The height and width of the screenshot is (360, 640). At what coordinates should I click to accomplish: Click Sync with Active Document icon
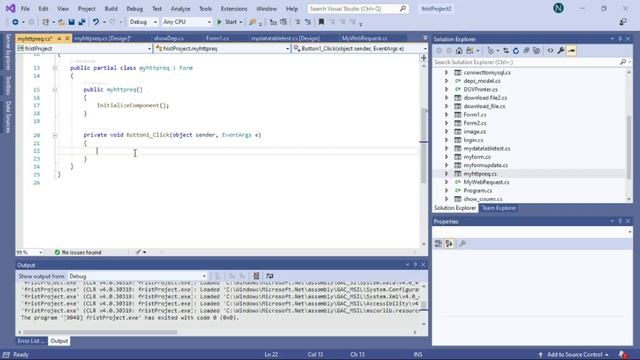(x=506, y=51)
